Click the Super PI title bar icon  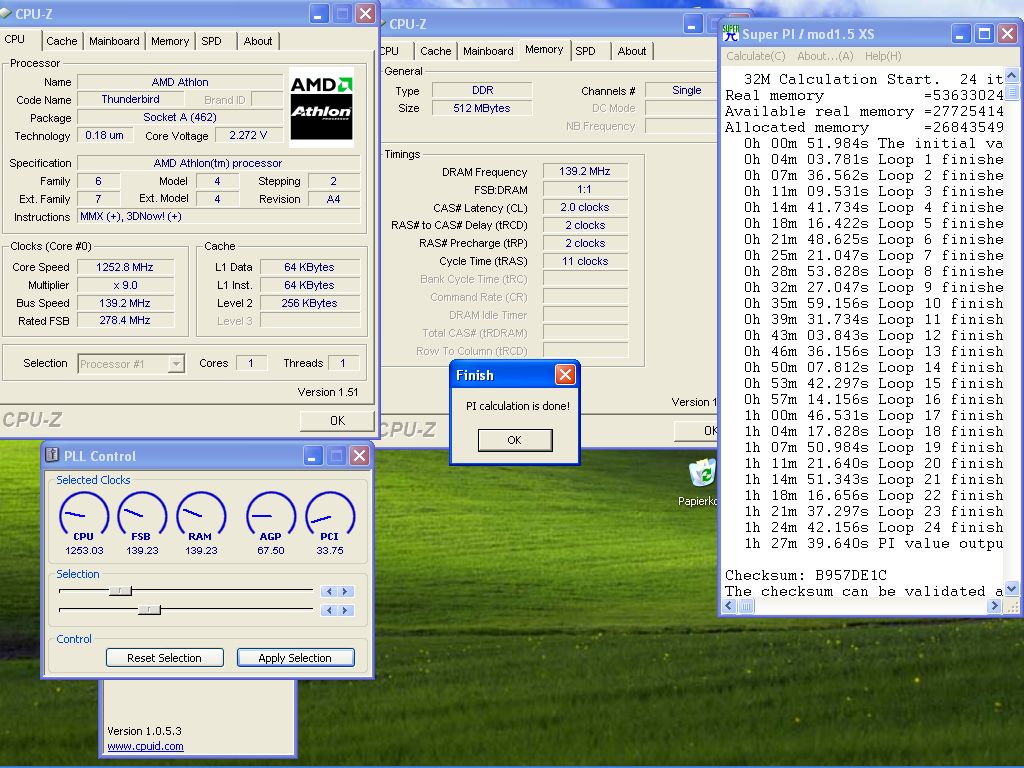(x=731, y=33)
